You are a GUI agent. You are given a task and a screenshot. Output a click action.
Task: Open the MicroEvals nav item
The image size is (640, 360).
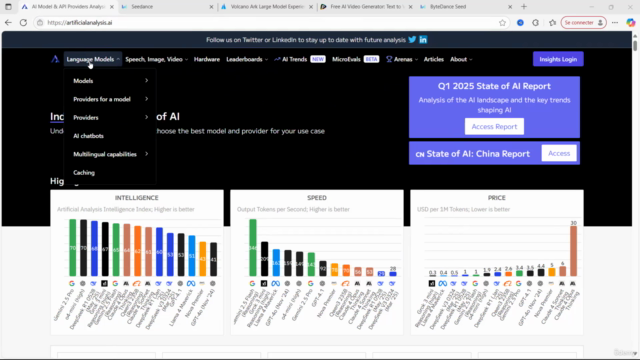pos(356,59)
